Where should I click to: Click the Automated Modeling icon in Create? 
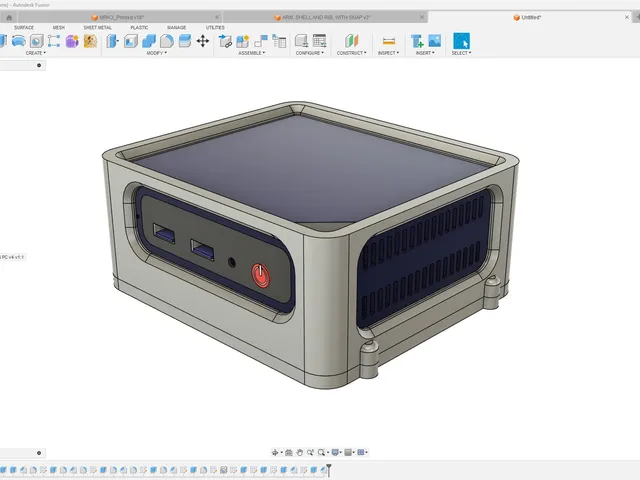click(x=90, y=41)
